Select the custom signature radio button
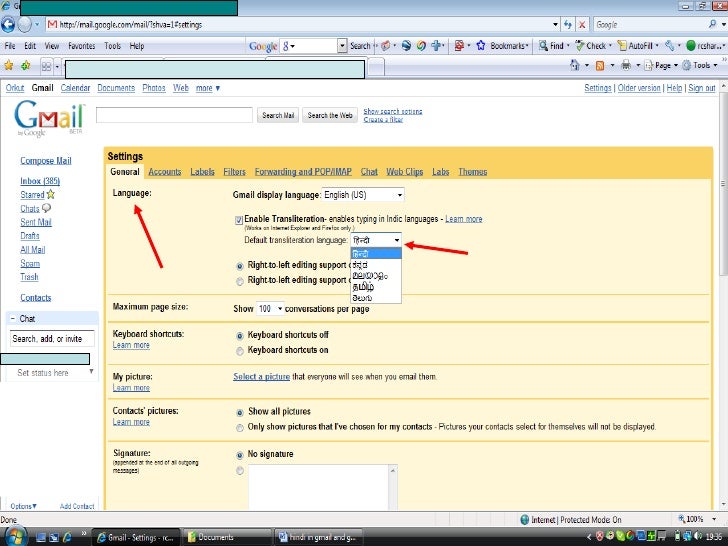Screen dimensions: 728x546 pos(240,471)
